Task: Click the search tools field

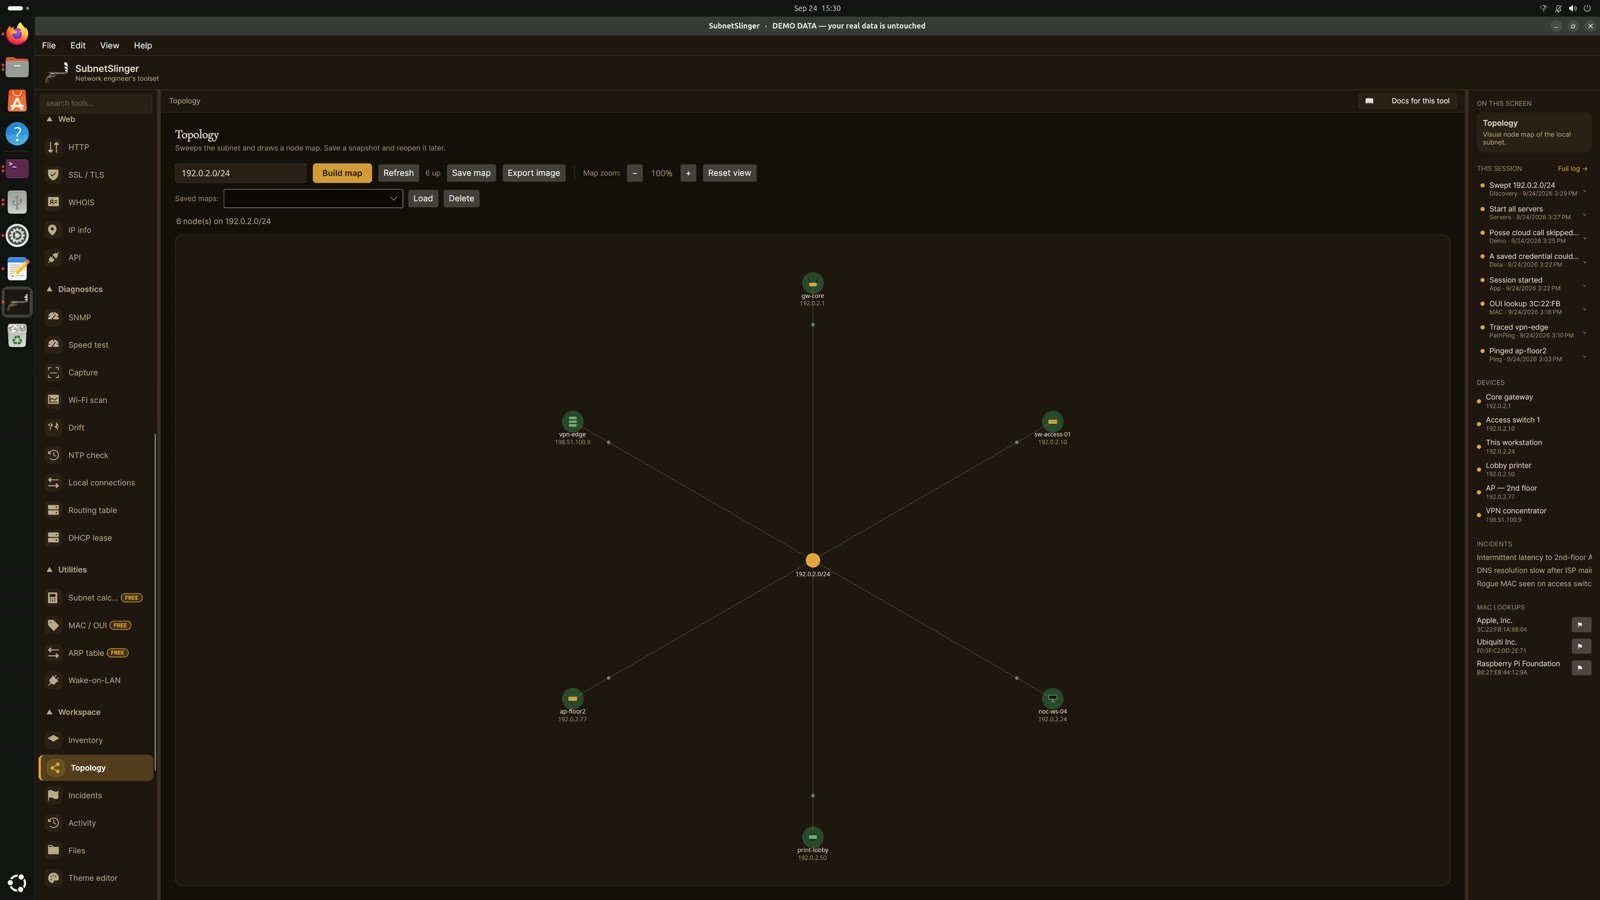Action: tap(96, 103)
